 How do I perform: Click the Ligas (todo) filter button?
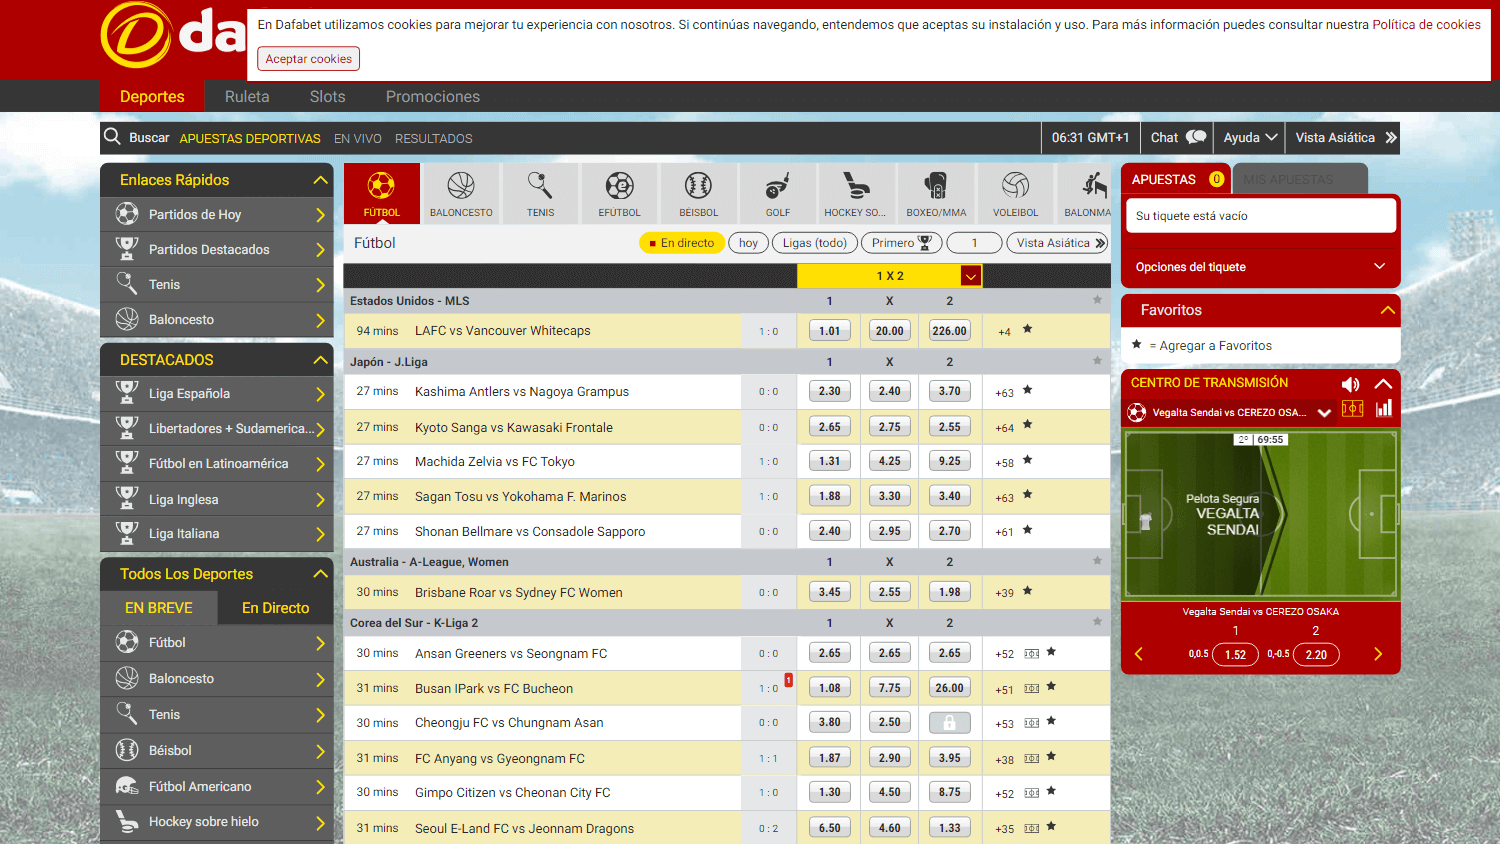point(814,243)
